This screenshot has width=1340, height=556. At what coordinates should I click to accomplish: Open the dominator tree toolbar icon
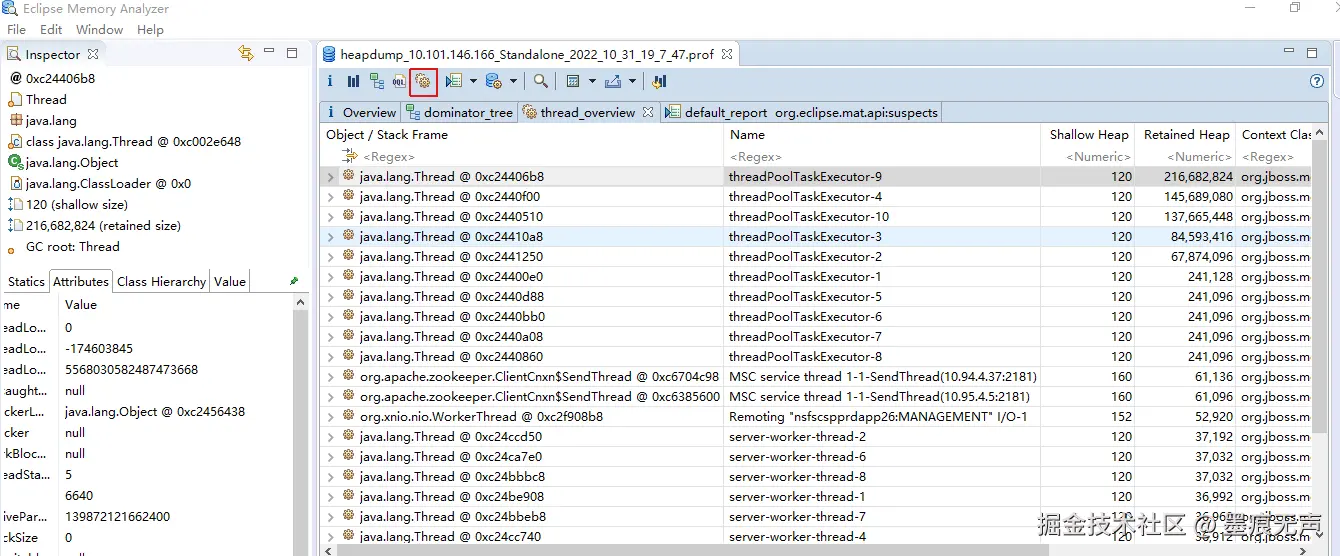376,81
